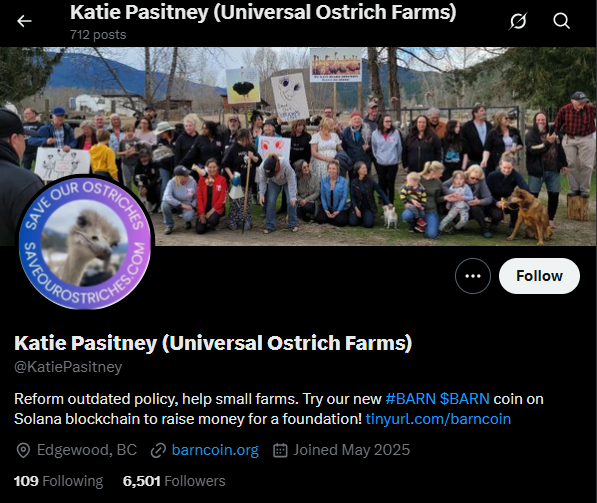Screen dimensions: 597x503
Task: Visit the barncoin.org website link
Action: 215,450
